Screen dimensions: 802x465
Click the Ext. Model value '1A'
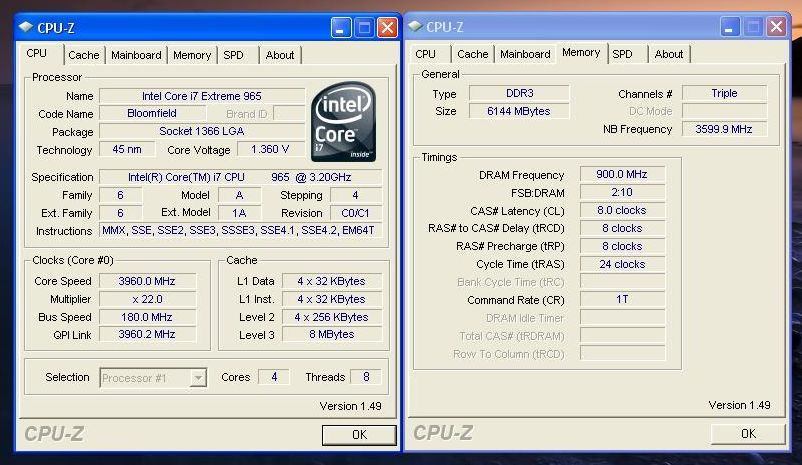click(239, 213)
